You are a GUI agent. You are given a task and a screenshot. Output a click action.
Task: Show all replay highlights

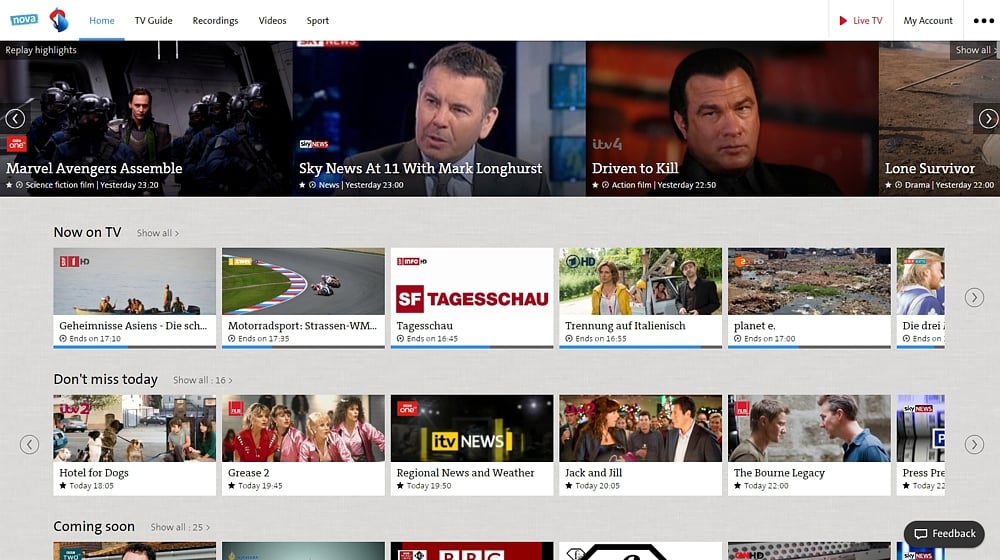[974, 50]
